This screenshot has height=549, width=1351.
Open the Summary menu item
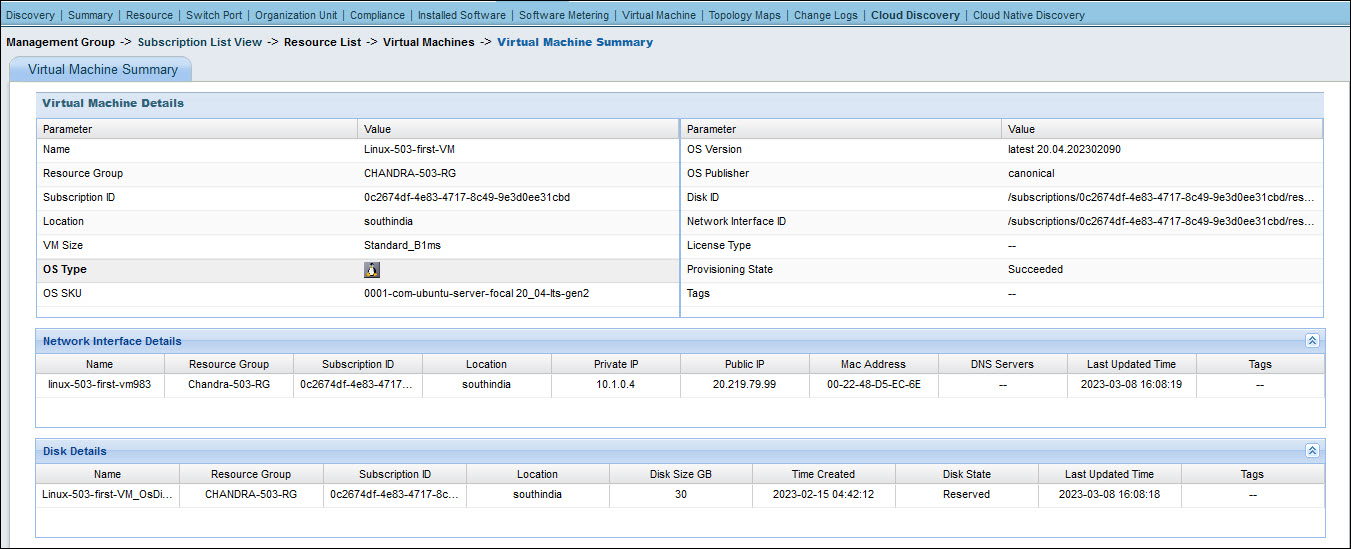90,15
